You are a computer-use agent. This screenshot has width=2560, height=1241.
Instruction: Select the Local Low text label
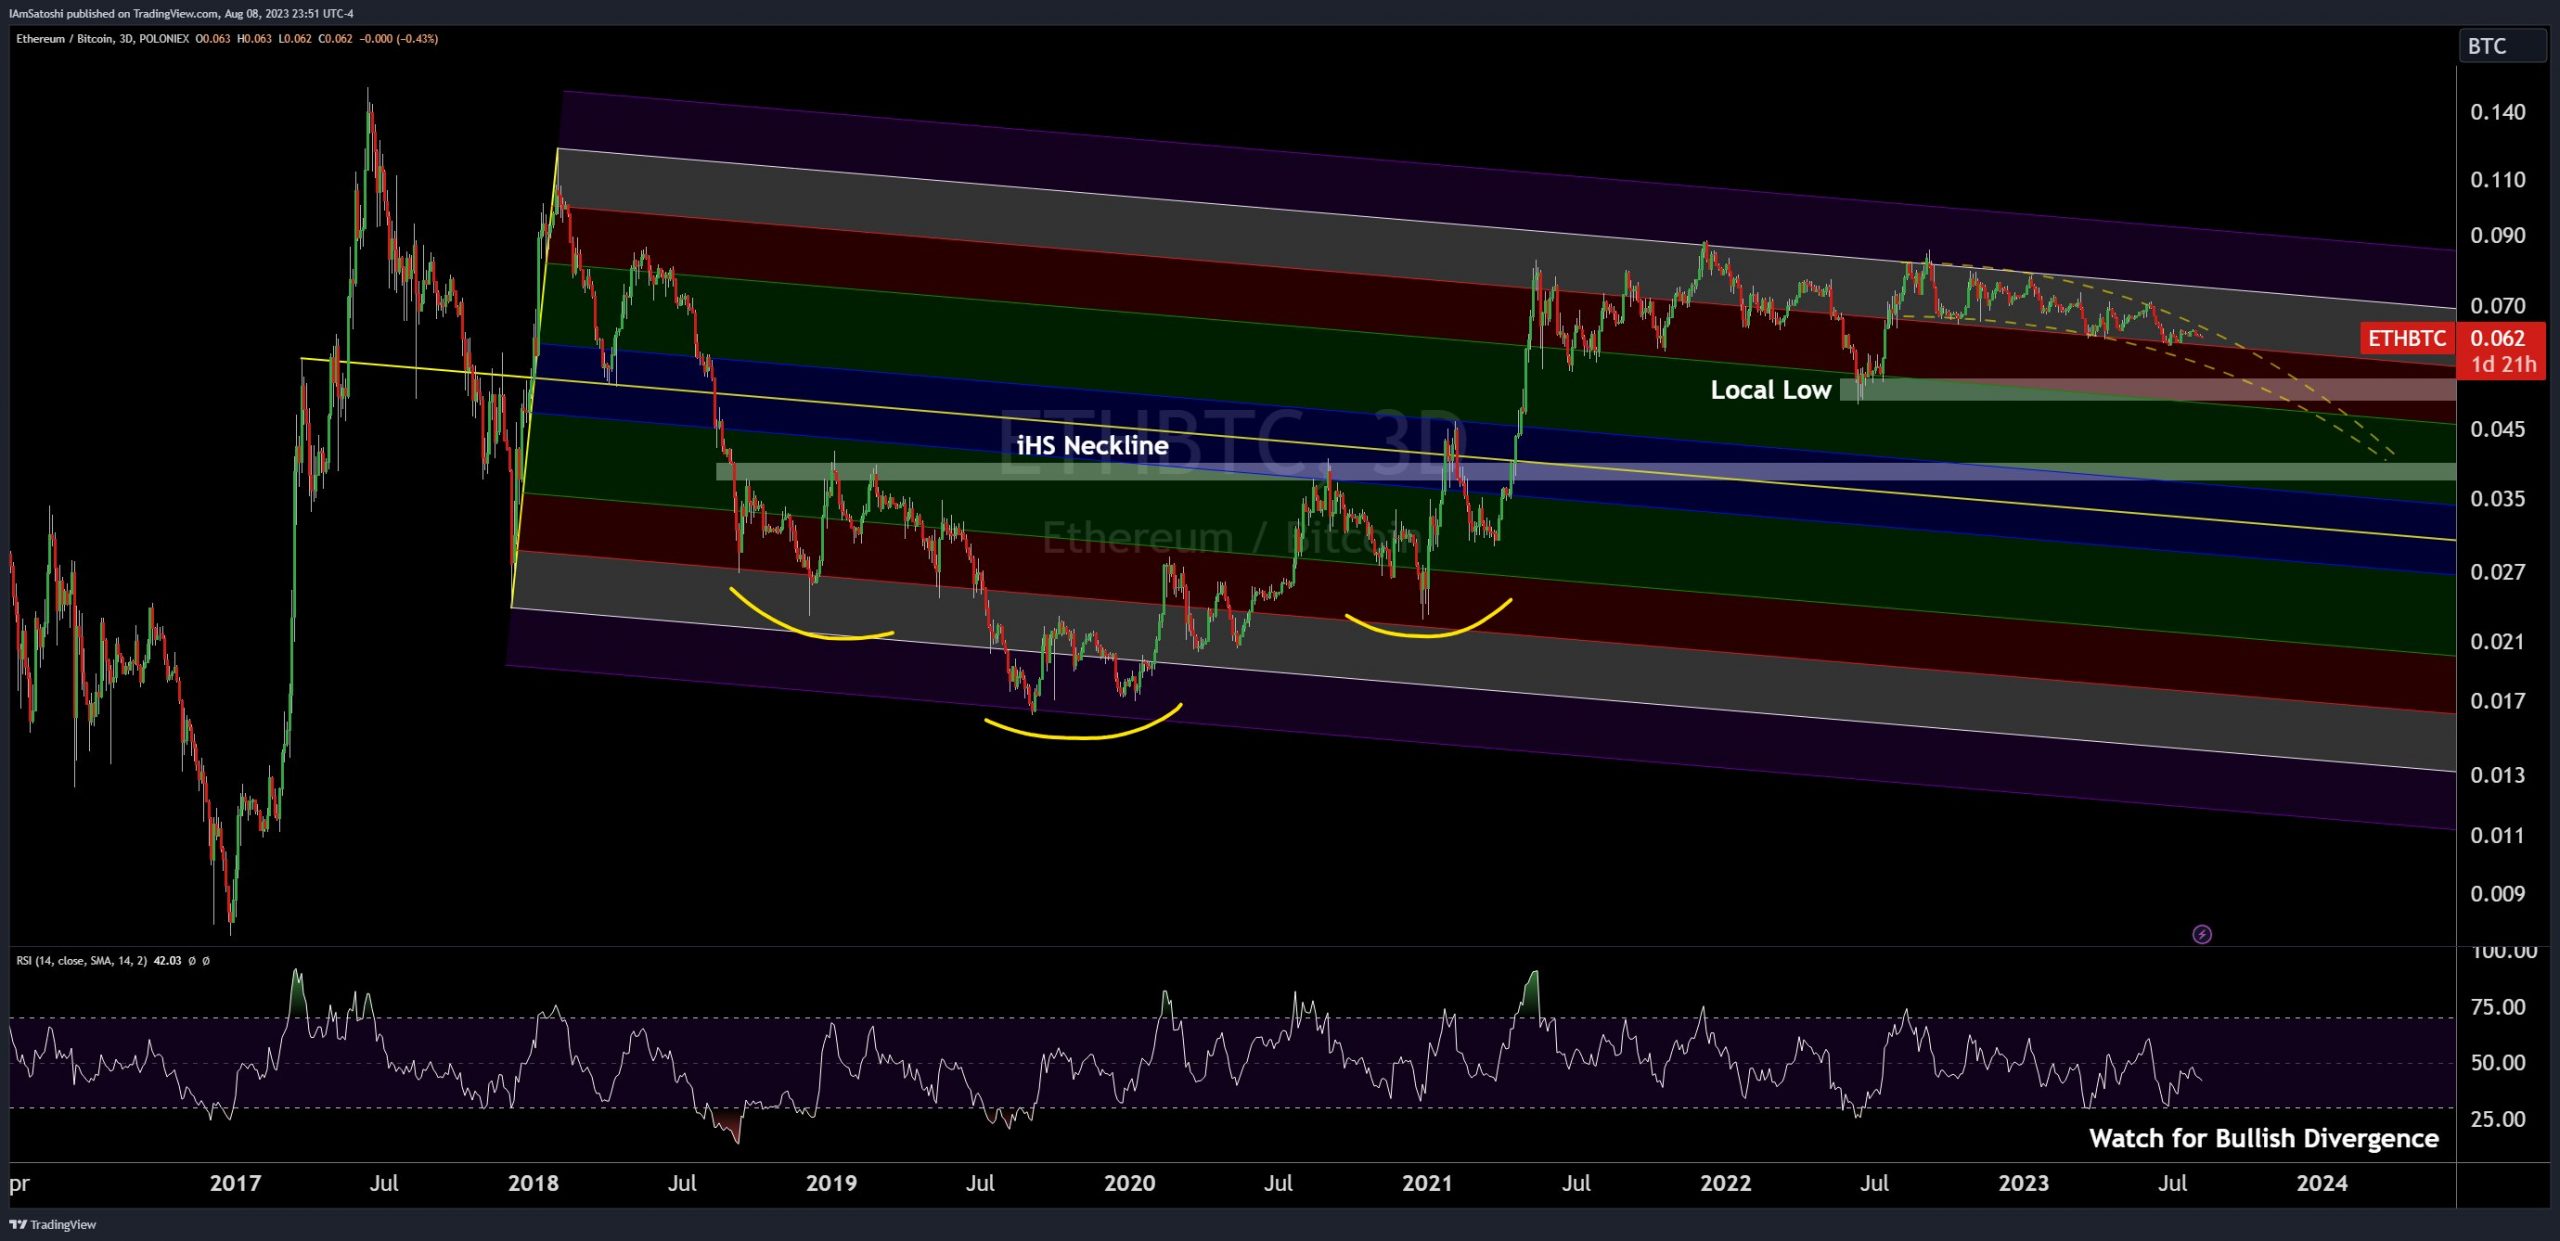point(1770,390)
